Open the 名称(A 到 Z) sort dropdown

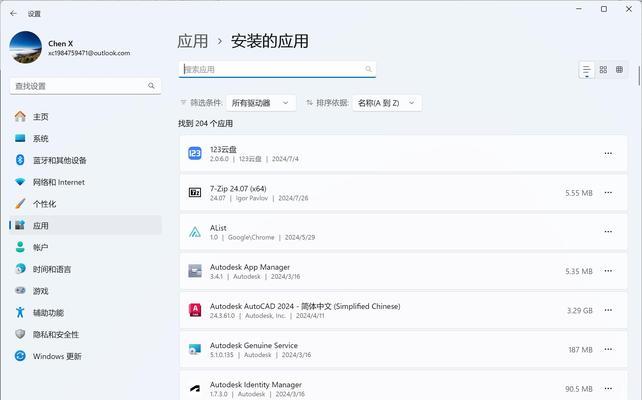coord(387,103)
